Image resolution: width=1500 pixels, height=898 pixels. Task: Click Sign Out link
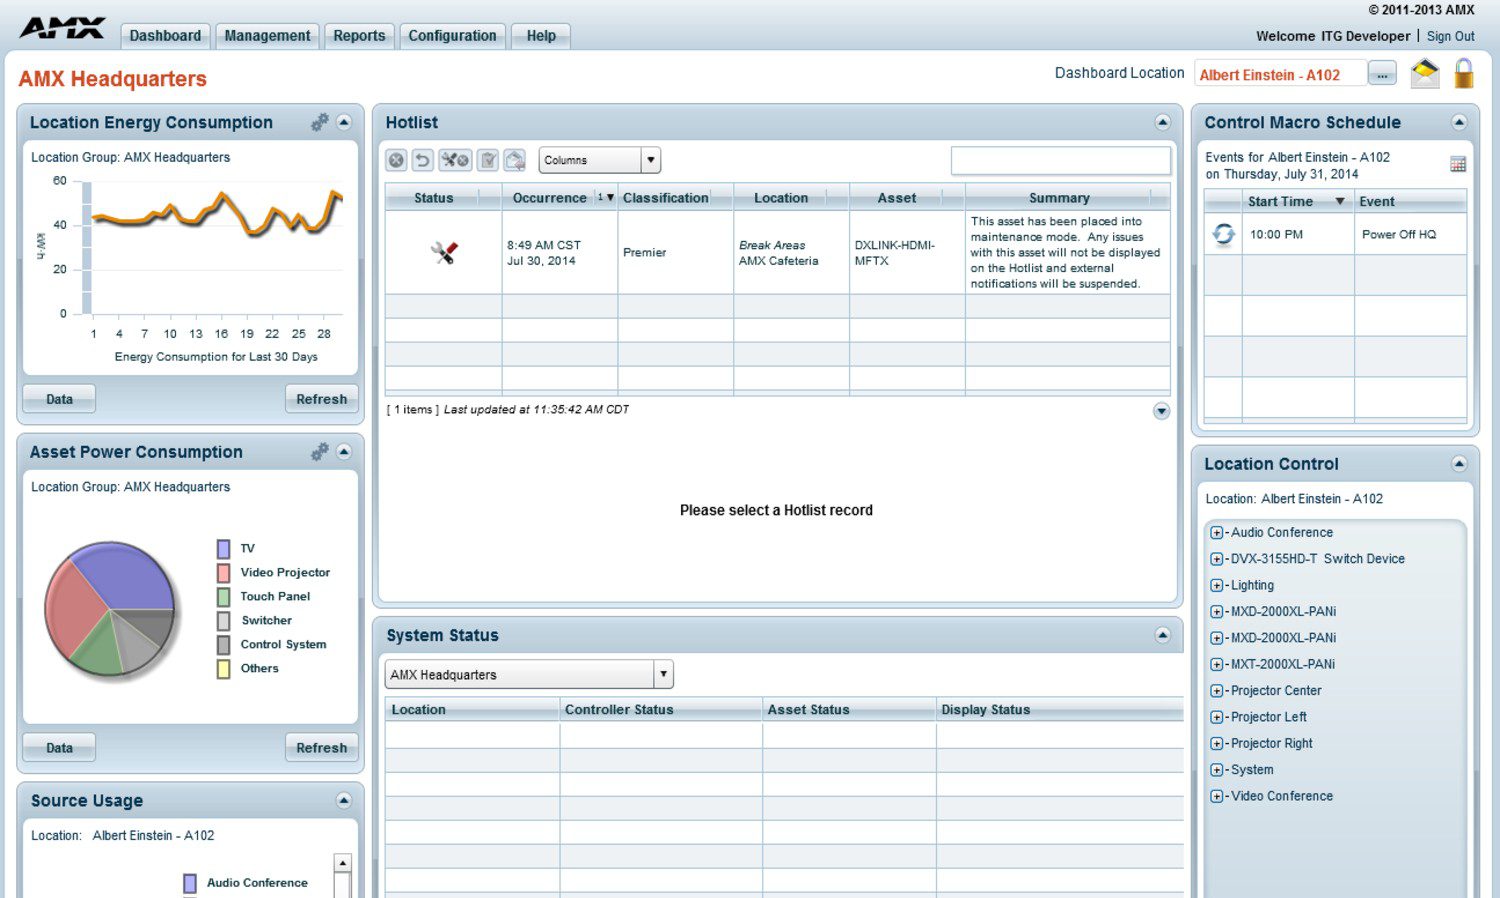coord(1450,36)
